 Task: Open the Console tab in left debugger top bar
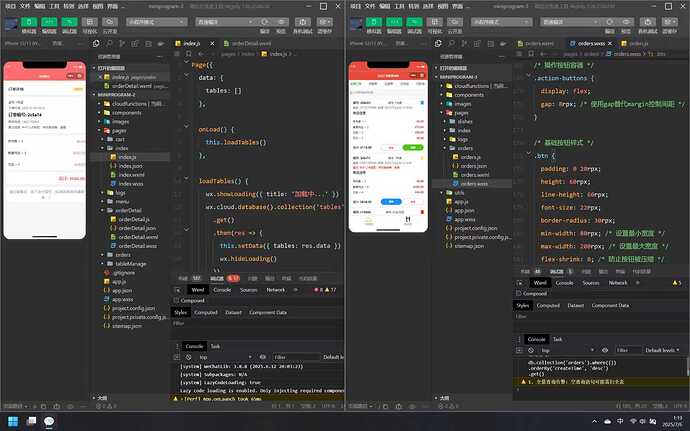(222, 290)
